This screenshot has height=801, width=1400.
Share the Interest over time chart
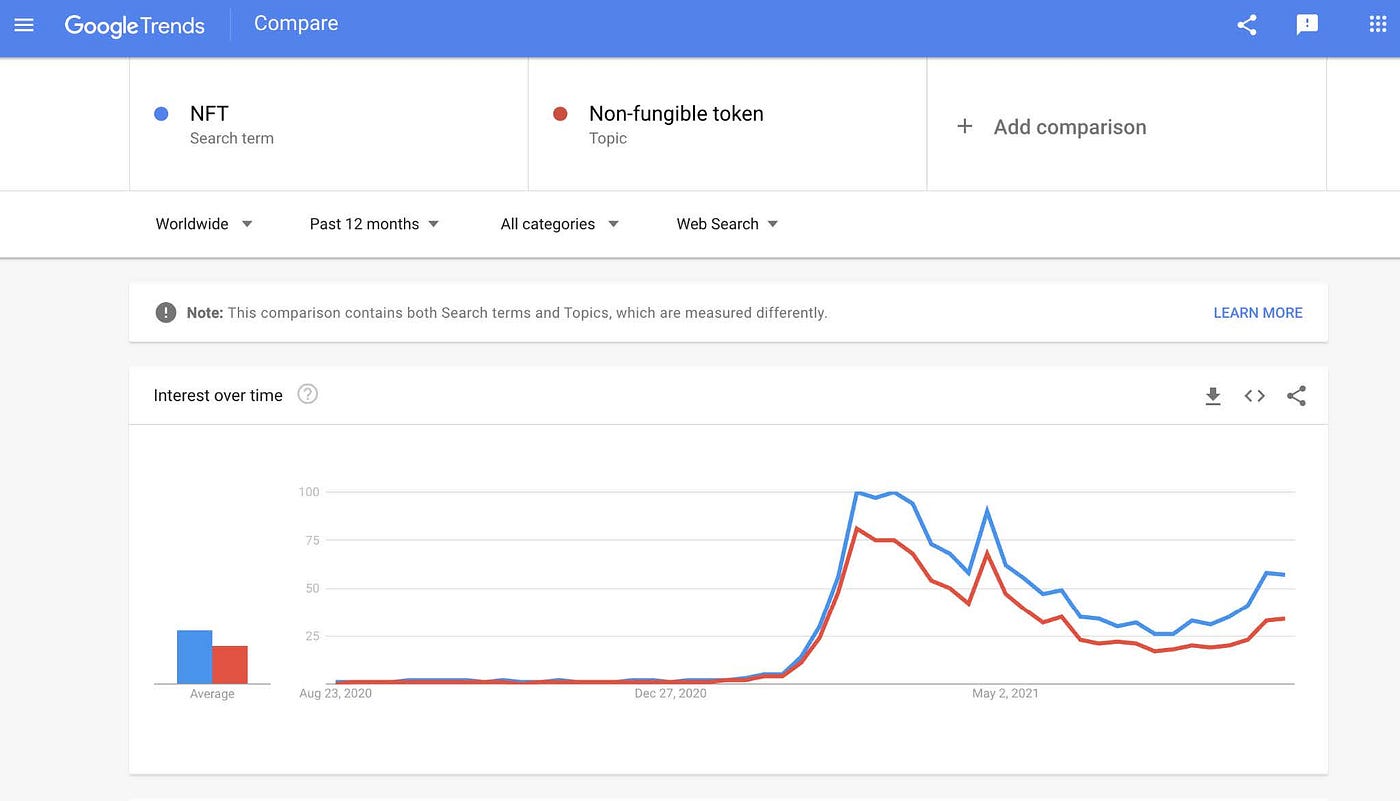(1297, 396)
